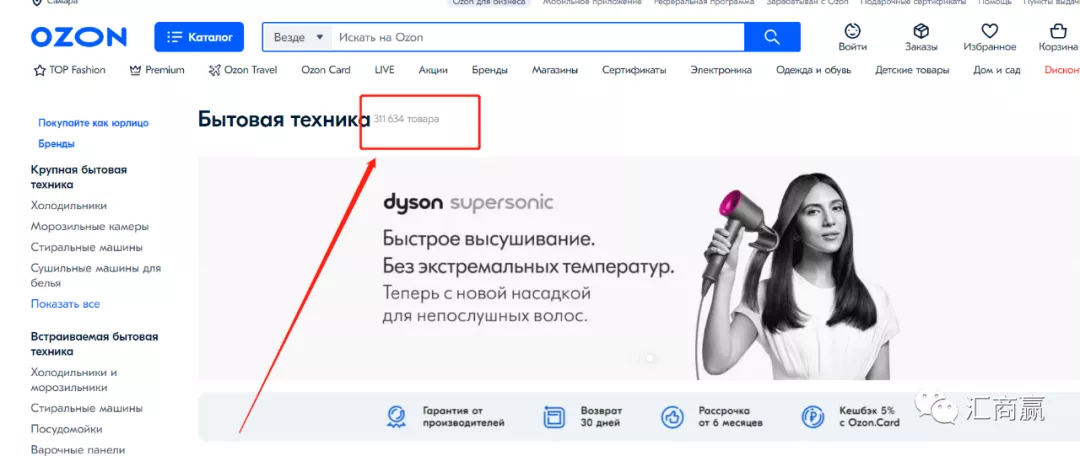
Task: Select the second banner carousel dot
Action: [650, 358]
